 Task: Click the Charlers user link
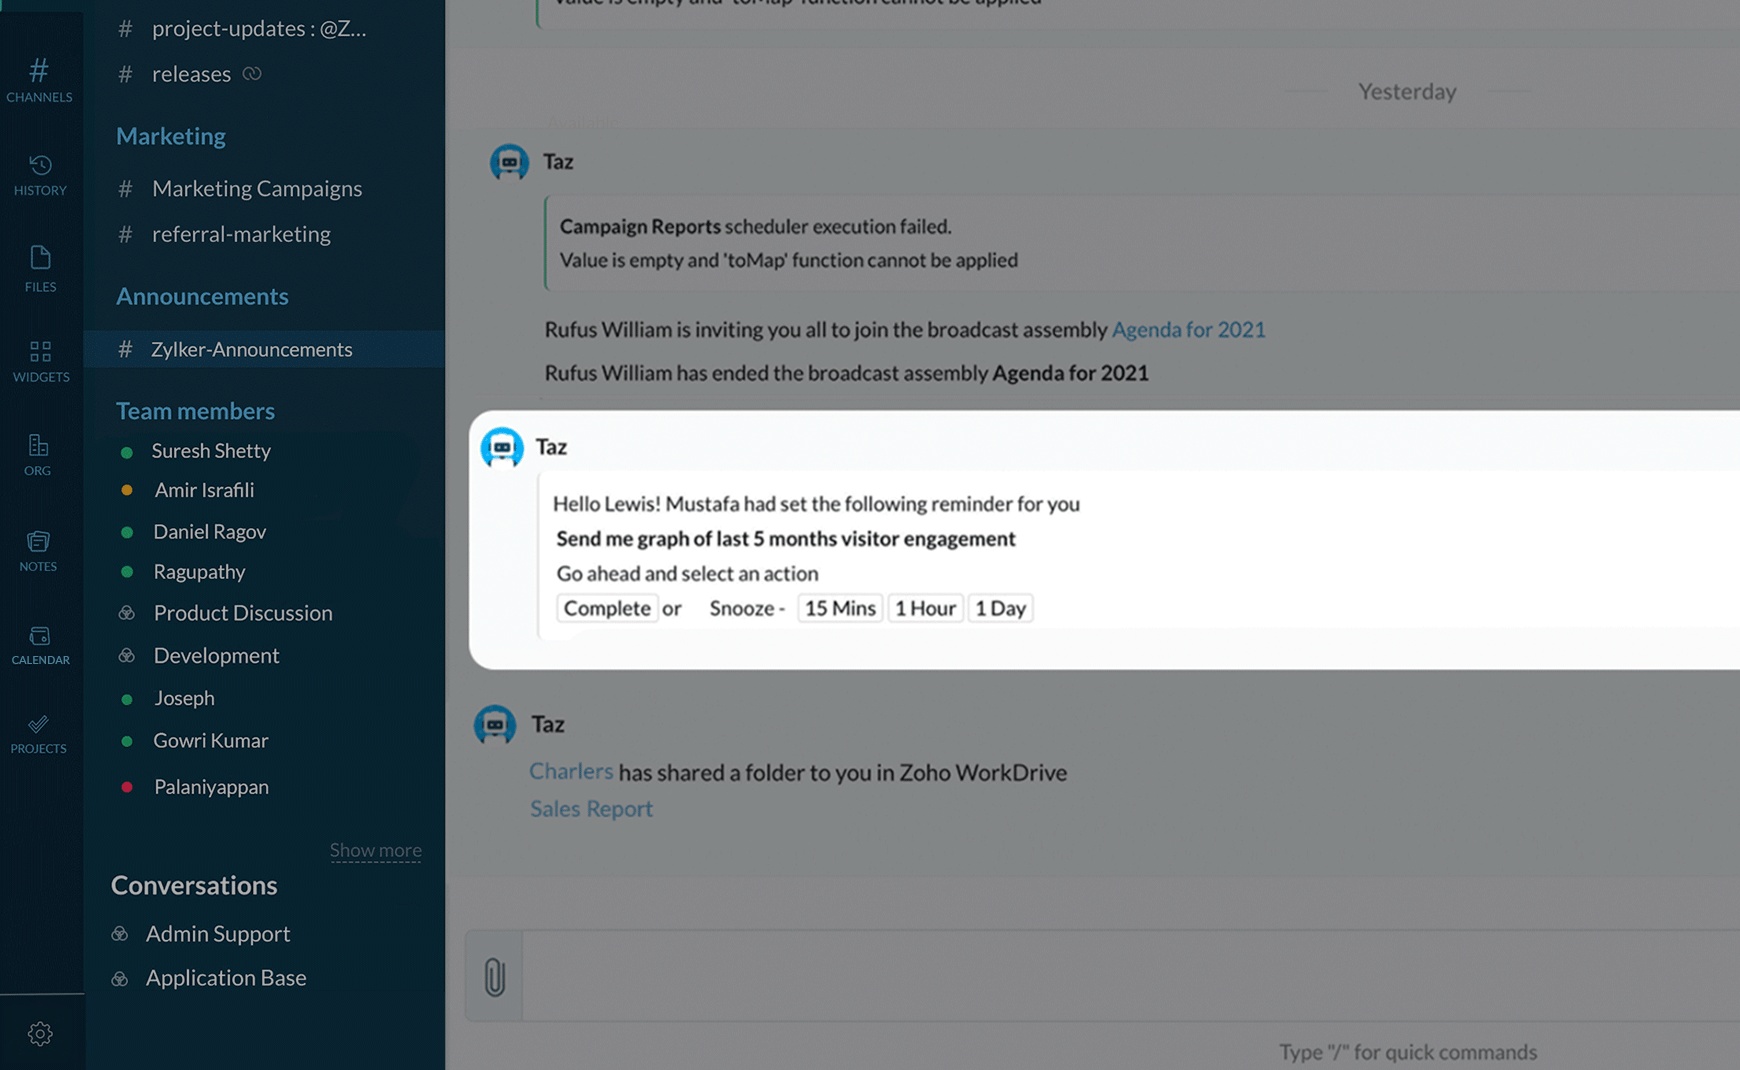point(571,771)
